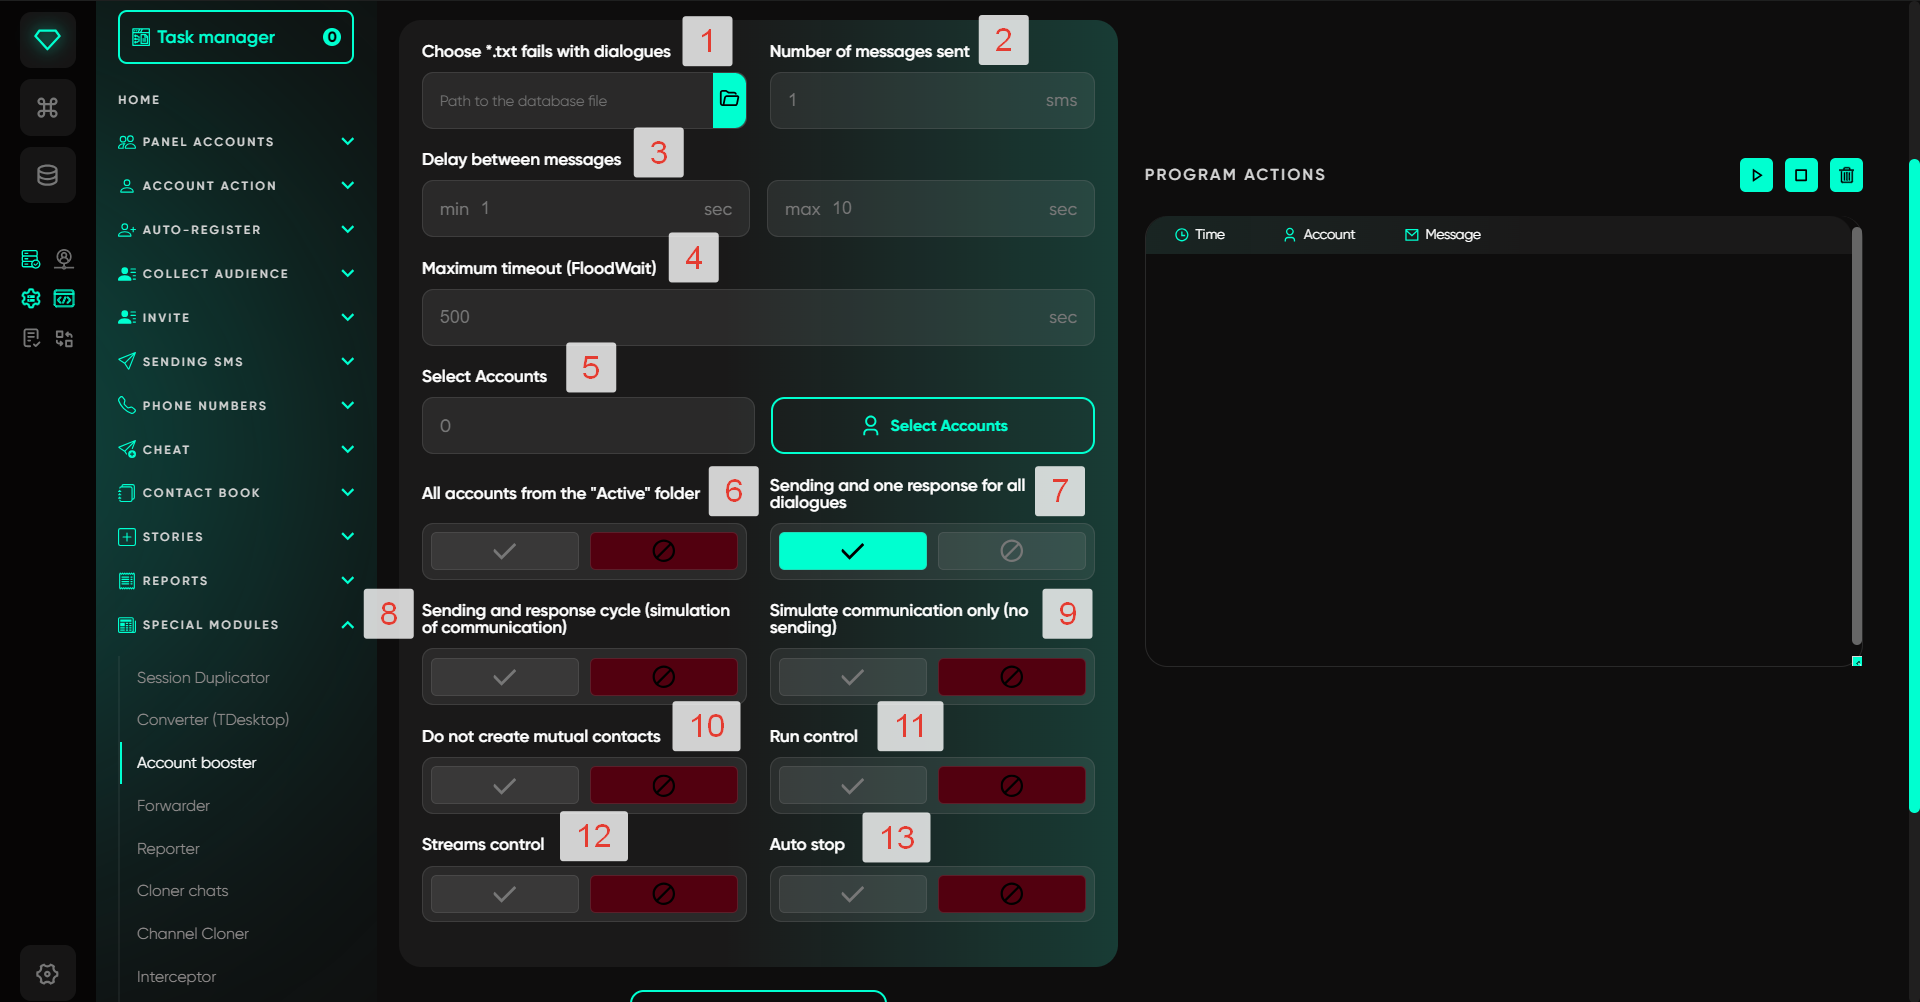Open the Task manager button
1920x1002 pixels.
[236, 37]
